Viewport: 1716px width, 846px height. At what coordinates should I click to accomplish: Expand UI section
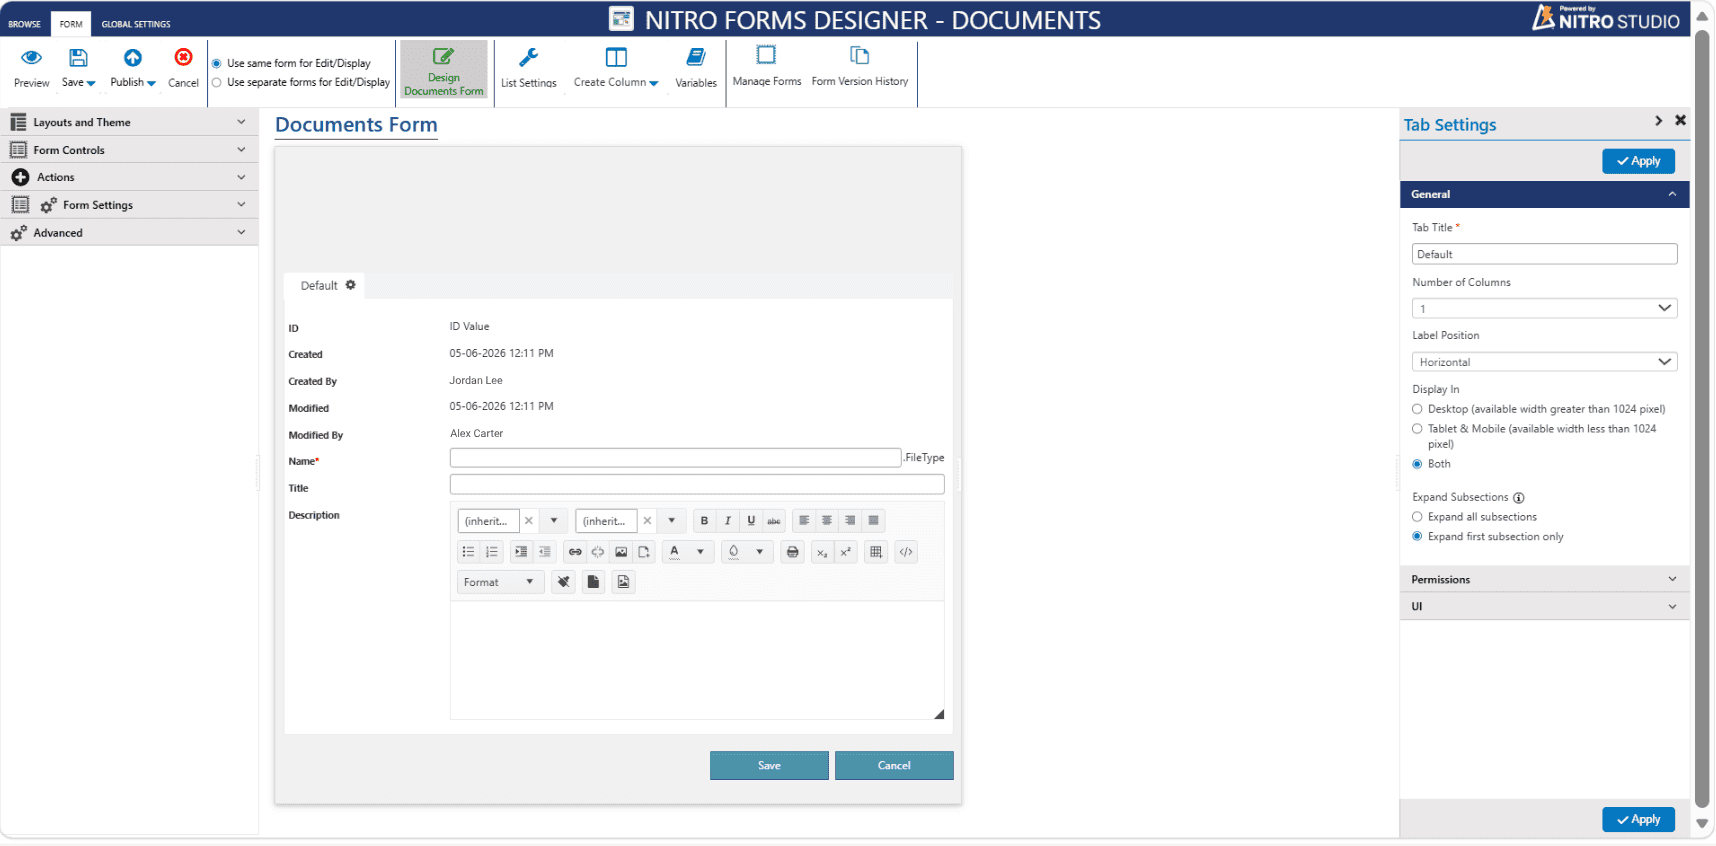pos(1544,606)
